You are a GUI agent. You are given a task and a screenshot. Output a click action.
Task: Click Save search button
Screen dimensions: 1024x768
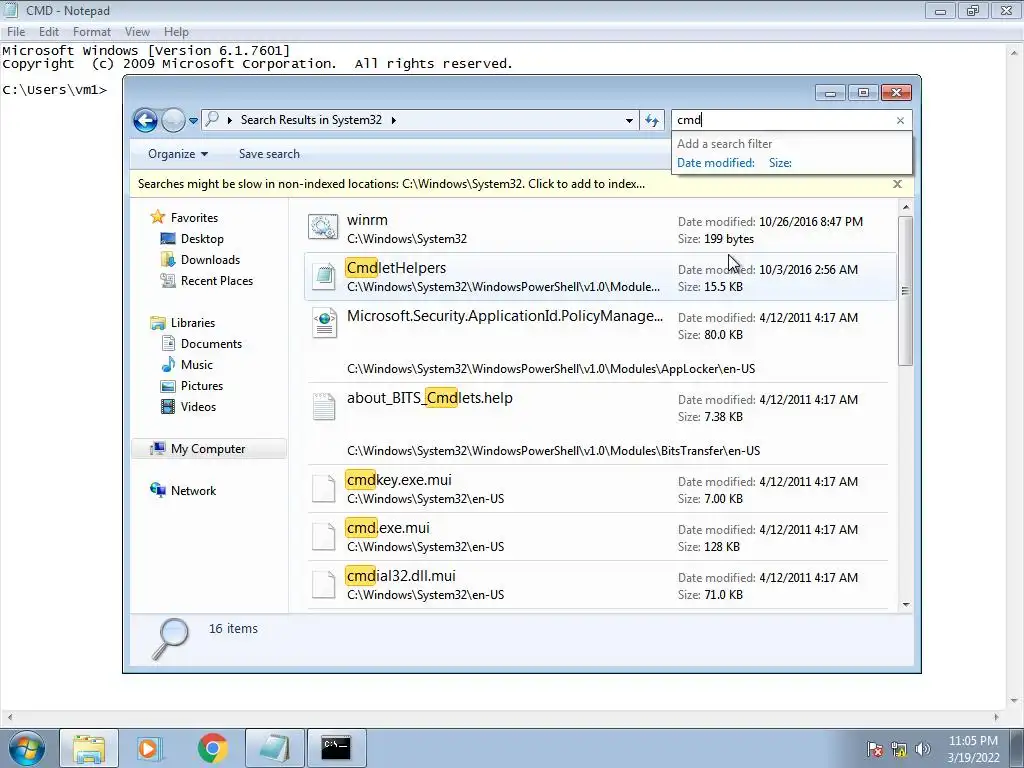(269, 154)
